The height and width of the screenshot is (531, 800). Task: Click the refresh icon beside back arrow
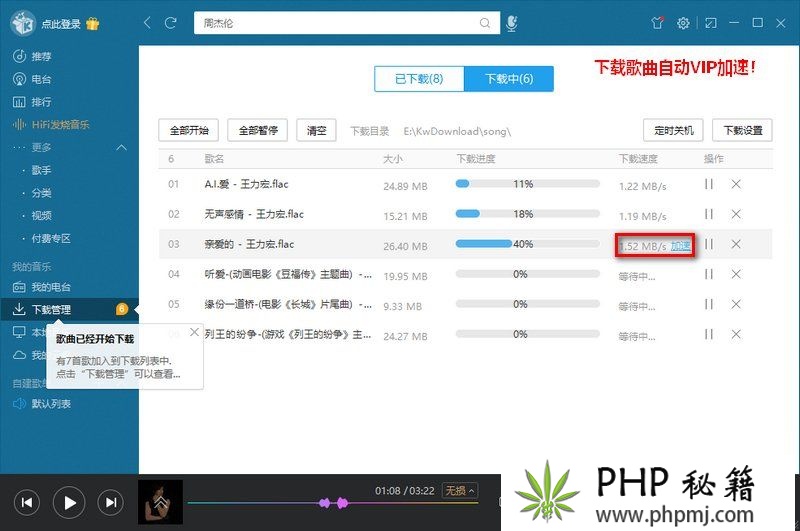point(171,22)
